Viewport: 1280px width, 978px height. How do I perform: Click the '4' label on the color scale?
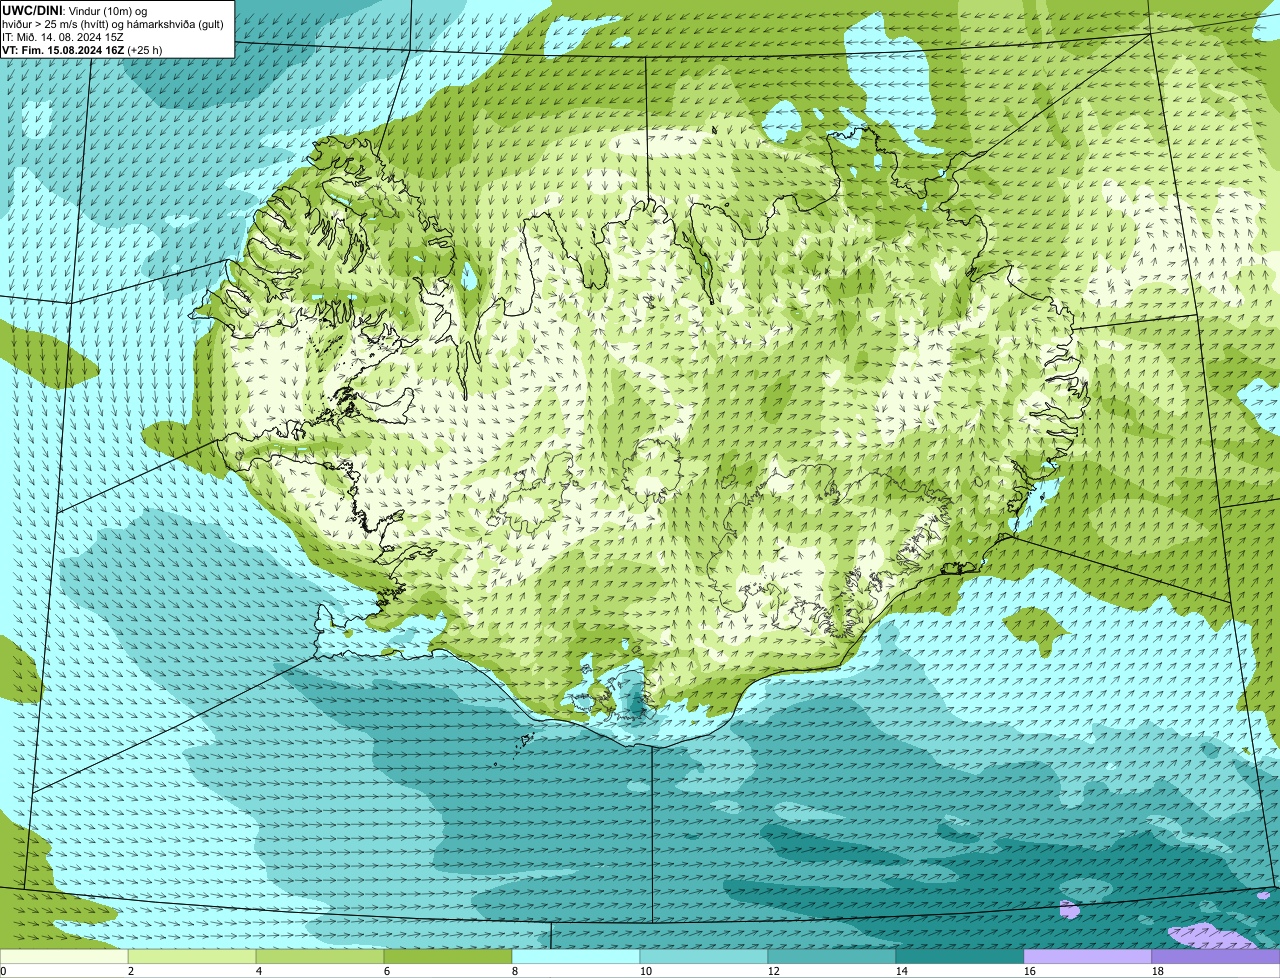tap(259, 971)
